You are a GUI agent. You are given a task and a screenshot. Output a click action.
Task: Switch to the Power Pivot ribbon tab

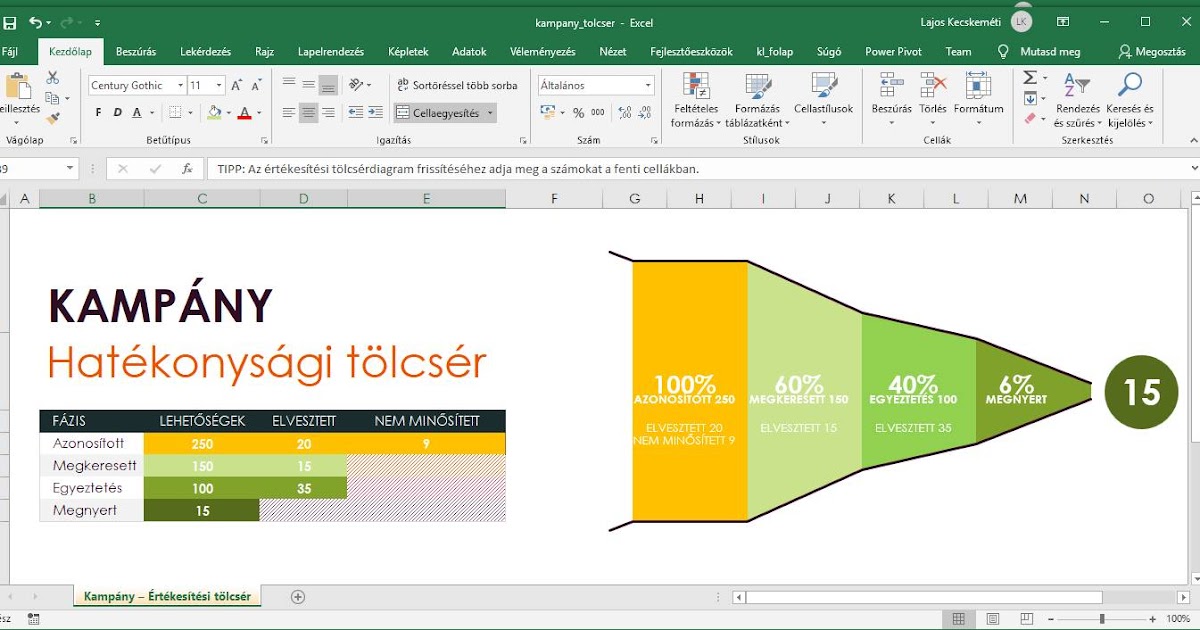[x=893, y=51]
